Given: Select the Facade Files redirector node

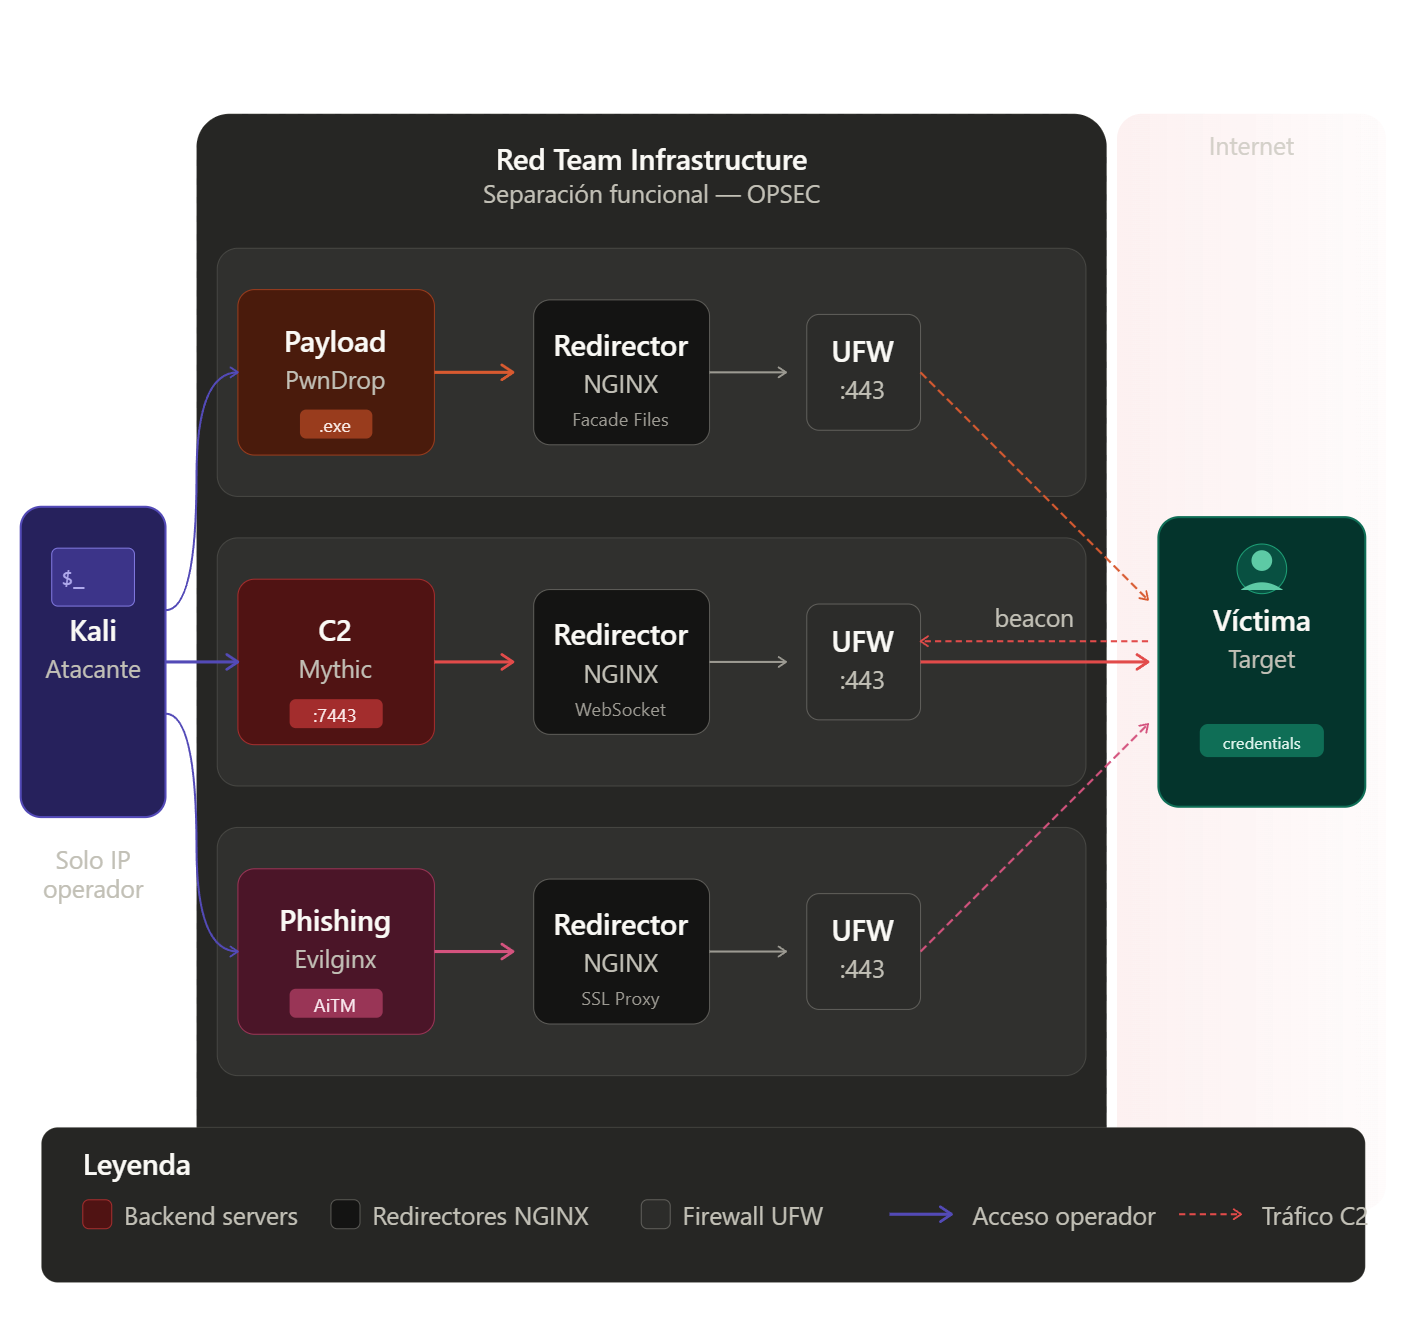Looking at the screenshot, I should click(621, 372).
